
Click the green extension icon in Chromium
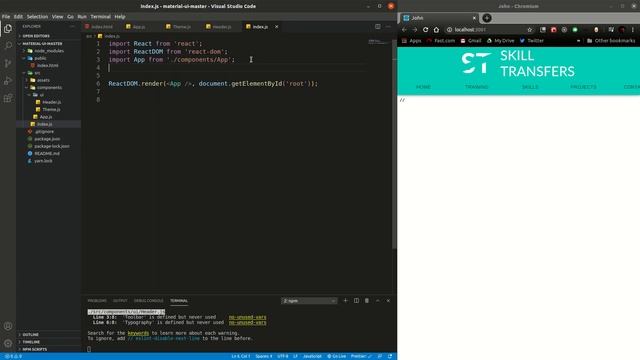(x=575, y=29)
